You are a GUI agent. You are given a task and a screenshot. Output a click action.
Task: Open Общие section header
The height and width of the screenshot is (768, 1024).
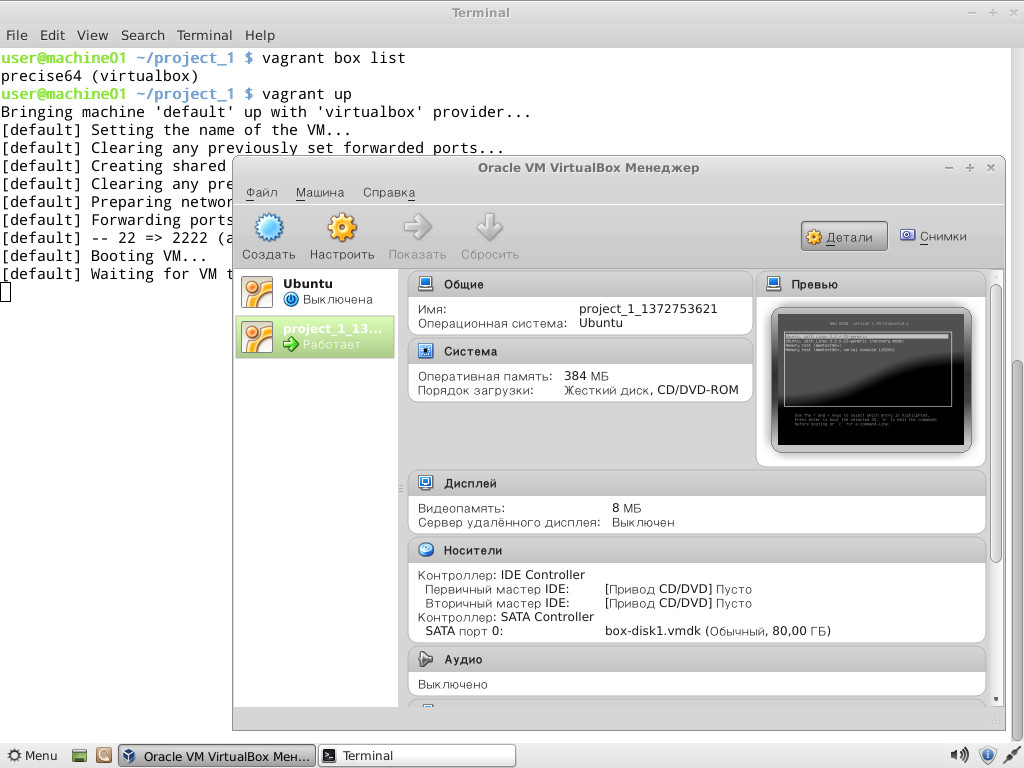[x=581, y=284]
